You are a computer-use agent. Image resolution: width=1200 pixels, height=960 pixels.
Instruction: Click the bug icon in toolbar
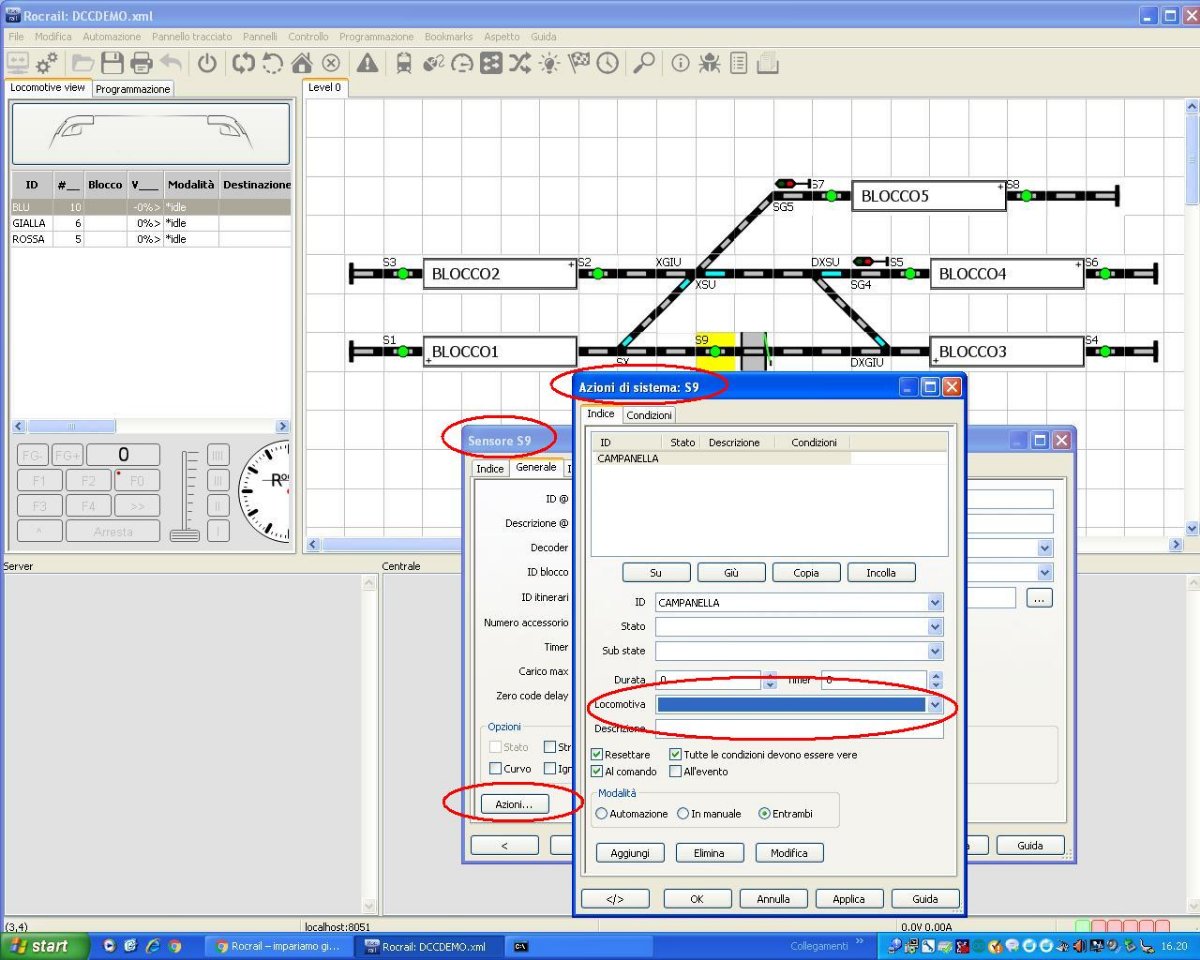pos(709,64)
